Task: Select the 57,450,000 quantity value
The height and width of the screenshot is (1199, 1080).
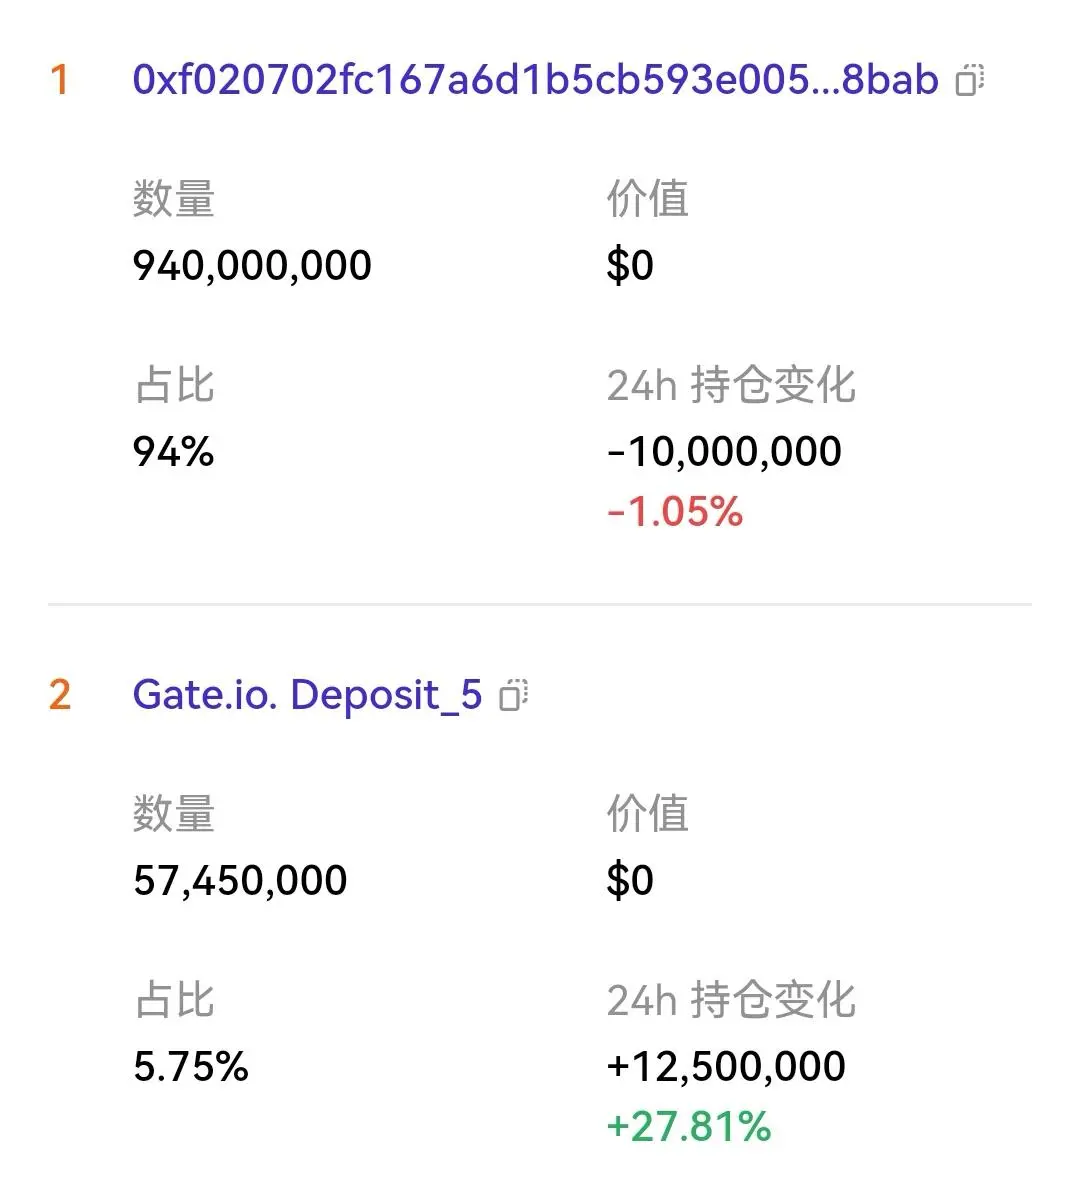Action: (x=240, y=881)
